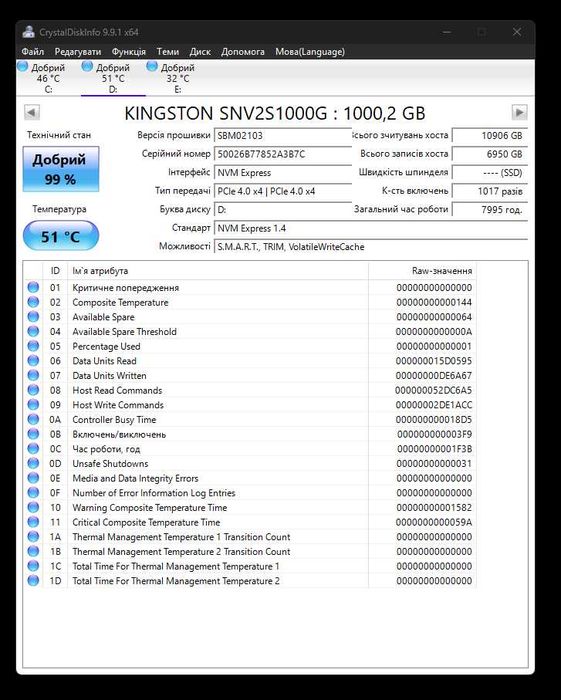Click rotation rate value ---- (SSD)
561x700 pixels.
click(490, 173)
